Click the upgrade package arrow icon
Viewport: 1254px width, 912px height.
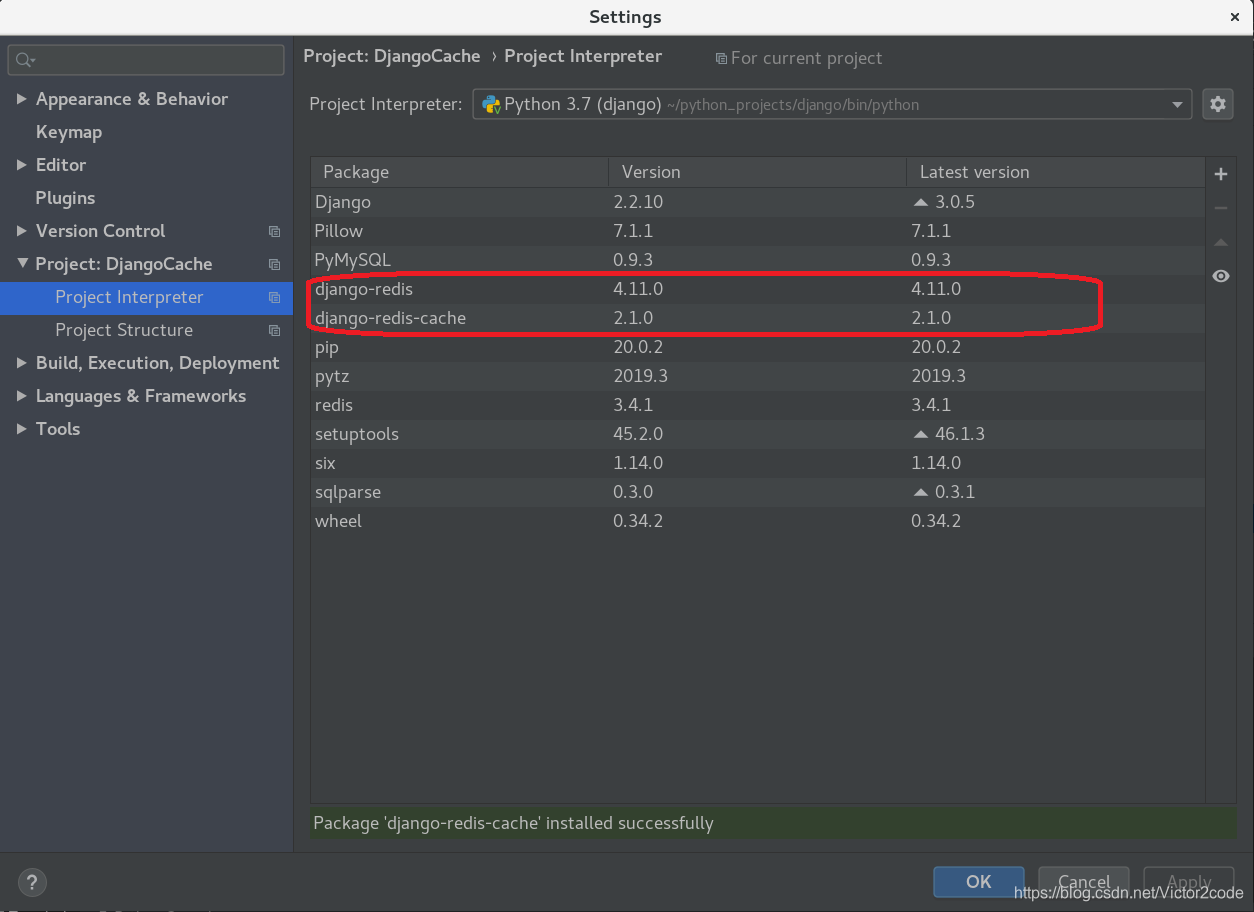click(1220, 242)
